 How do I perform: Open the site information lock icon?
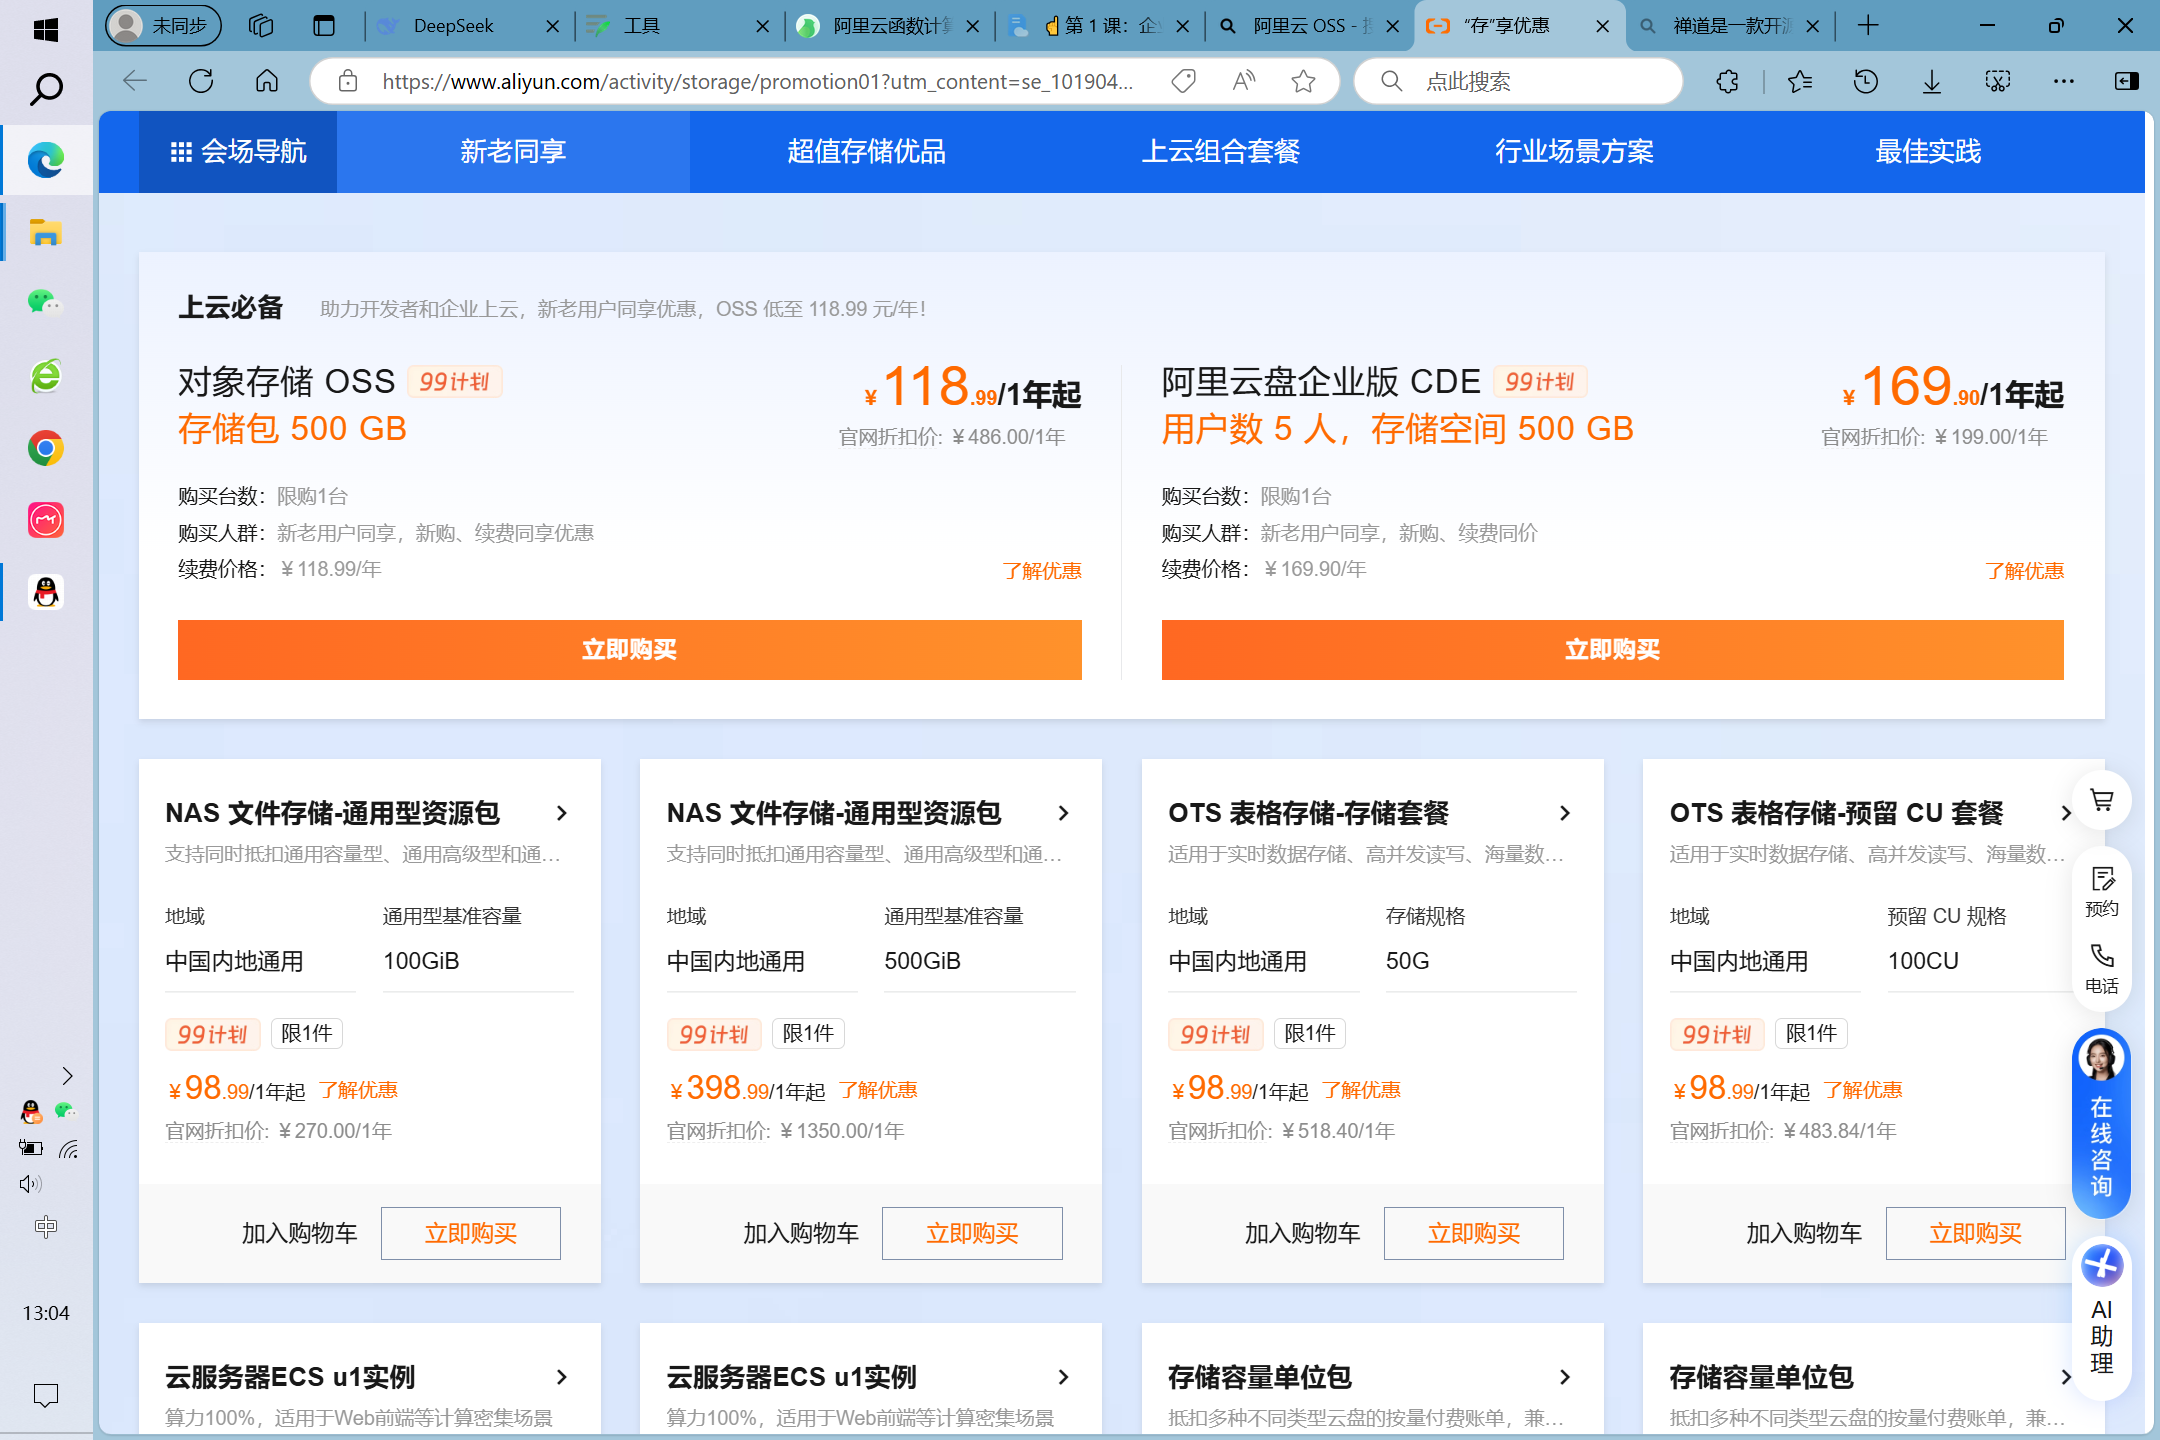pyautogui.click(x=348, y=81)
